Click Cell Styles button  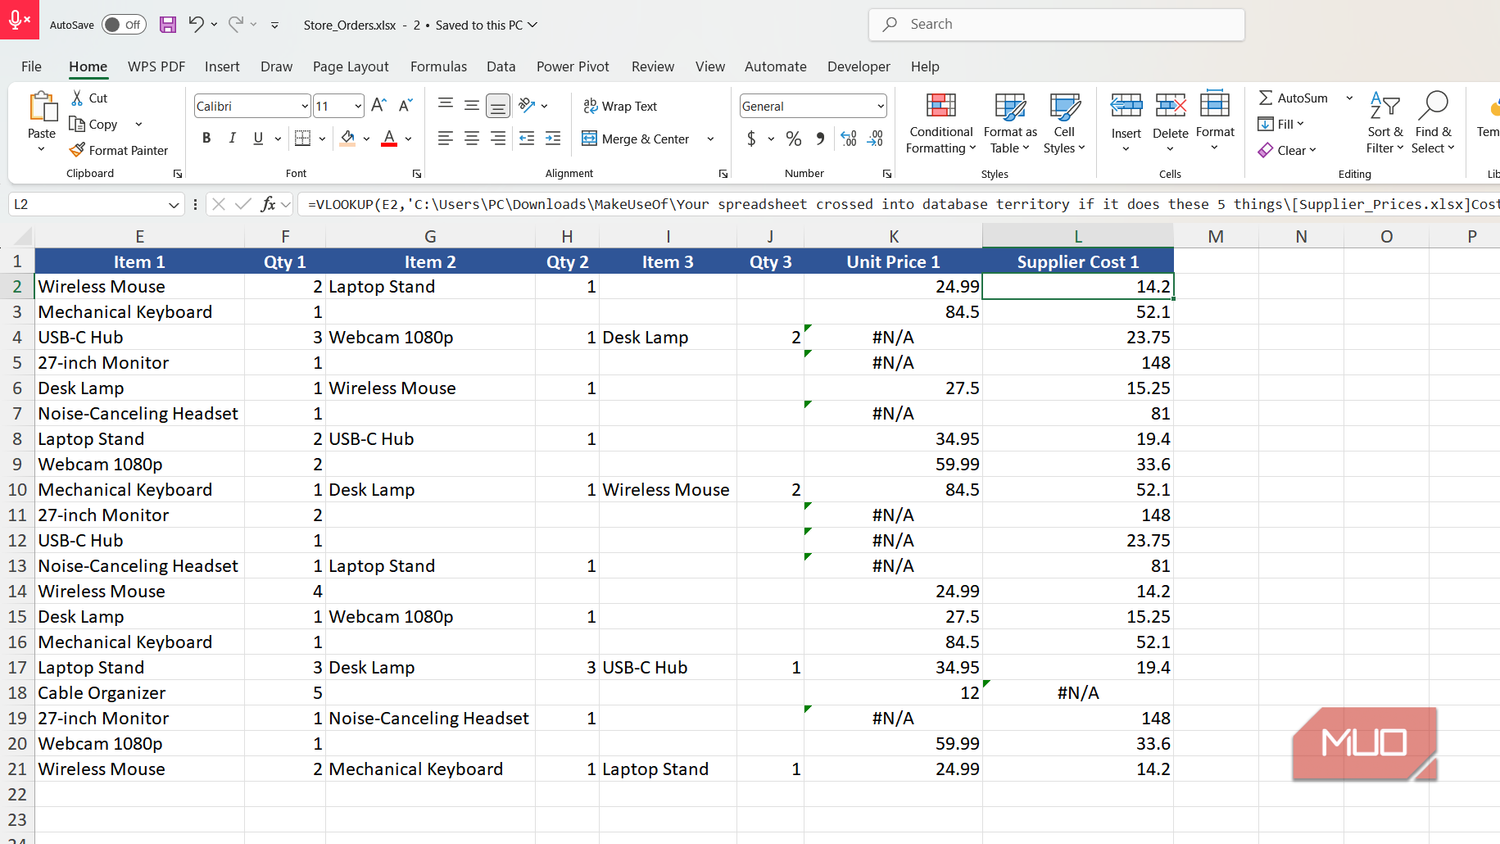[x=1064, y=123]
